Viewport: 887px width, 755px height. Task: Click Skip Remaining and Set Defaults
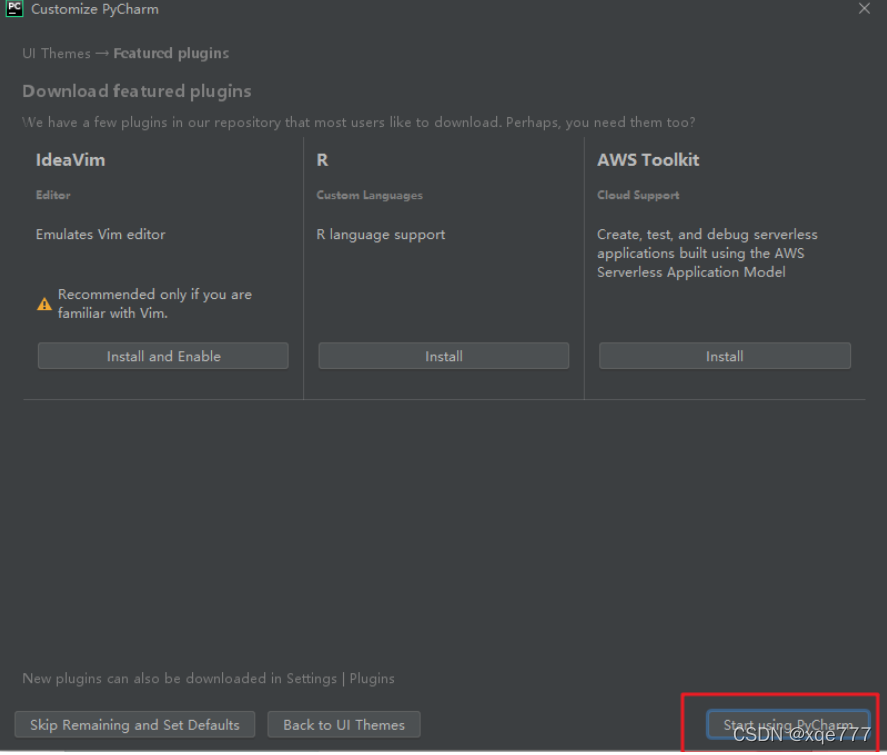135,724
